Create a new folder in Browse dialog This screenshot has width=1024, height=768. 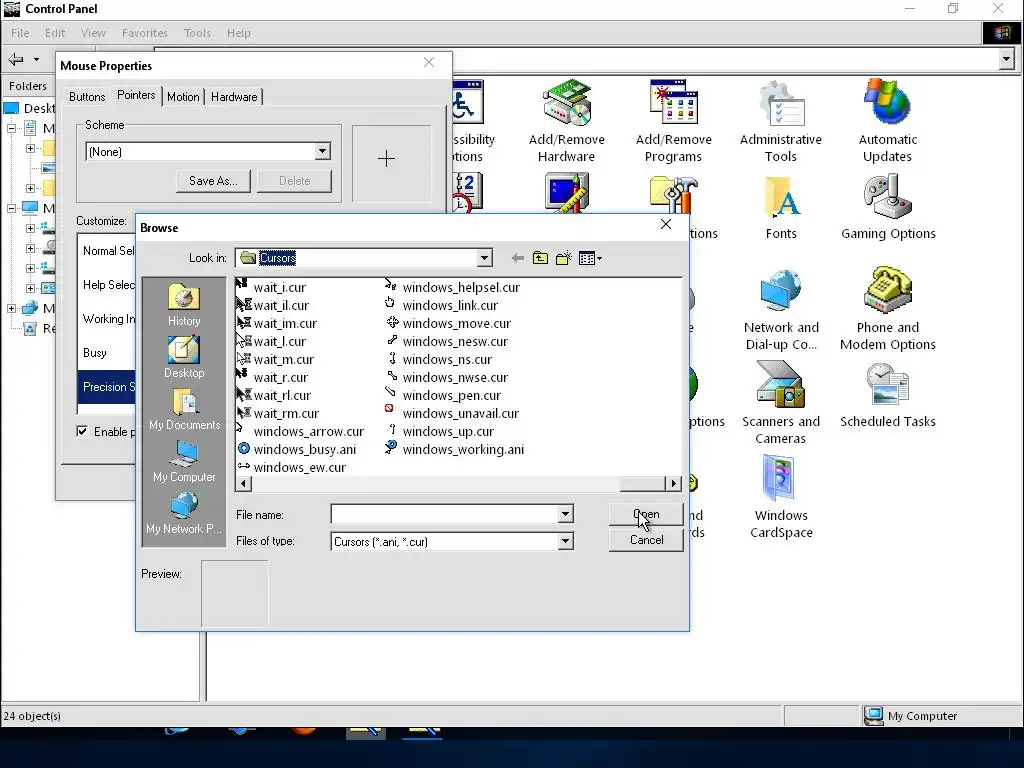[564, 258]
